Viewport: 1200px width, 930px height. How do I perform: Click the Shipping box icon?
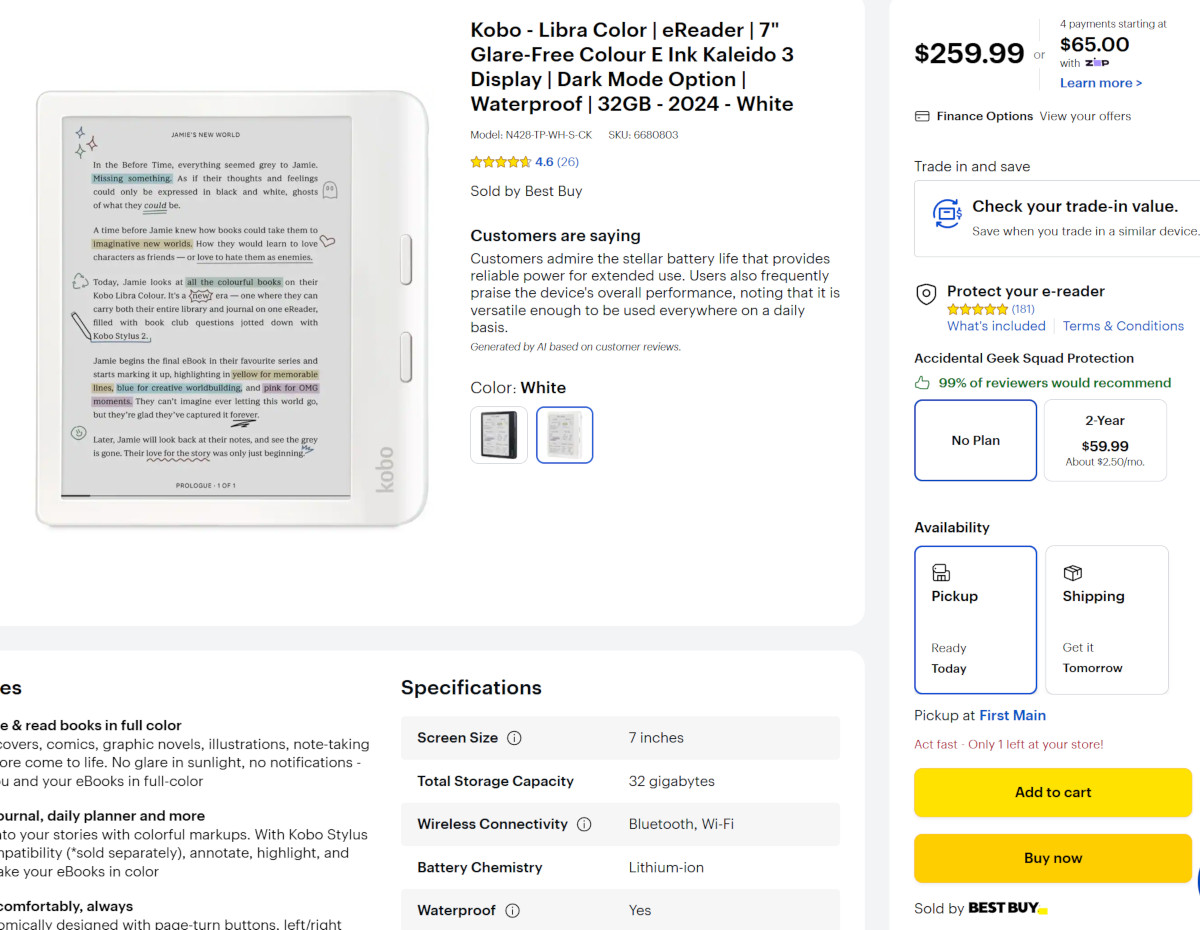click(x=1072, y=573)
